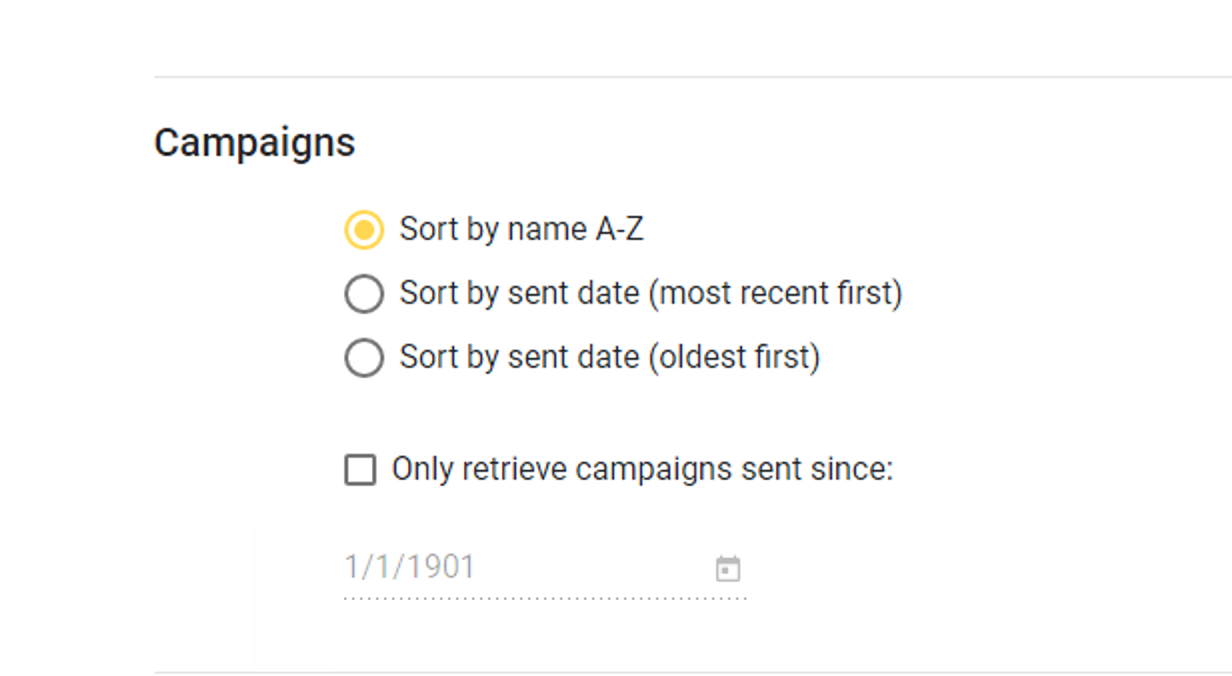Click the 'oldest first' label text

pos(734,357)
